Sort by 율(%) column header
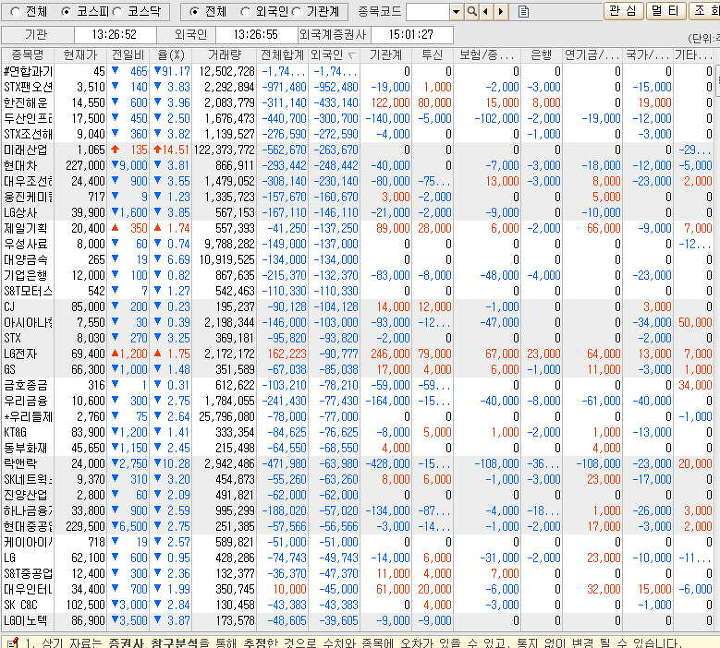This screenshot has width=720, height=648. pyautogui.click(x=171, y=56)
